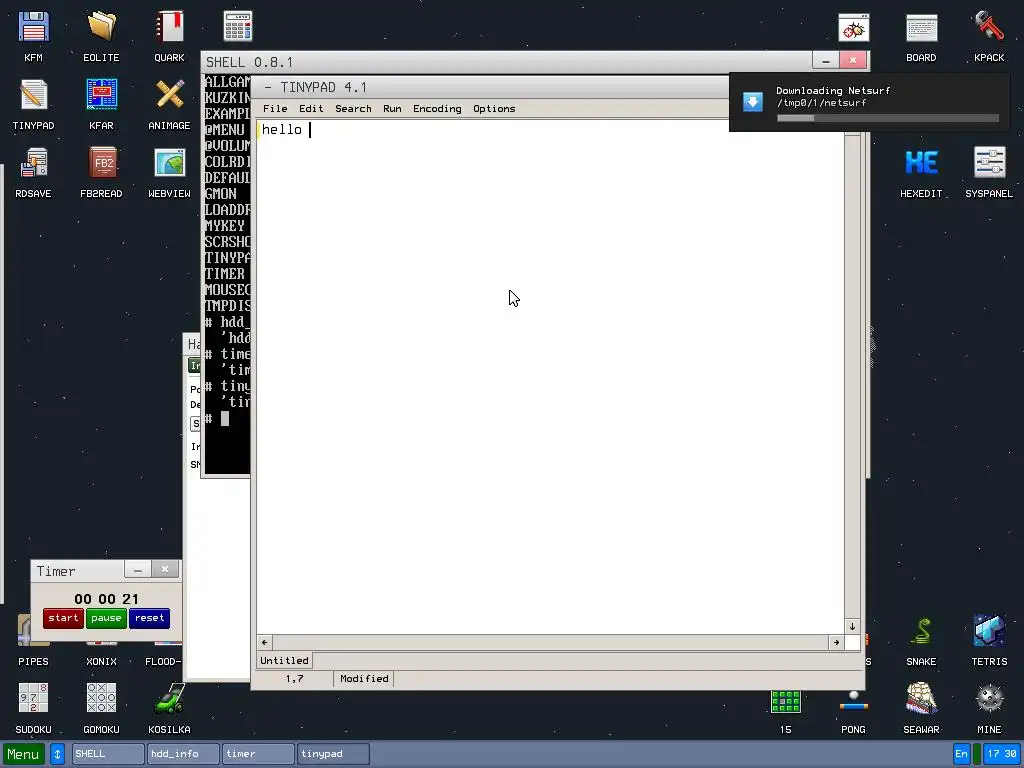Switch to timer in the taskbar
1024x768 pixels.
pyautogui.click(x=258, y=754)
